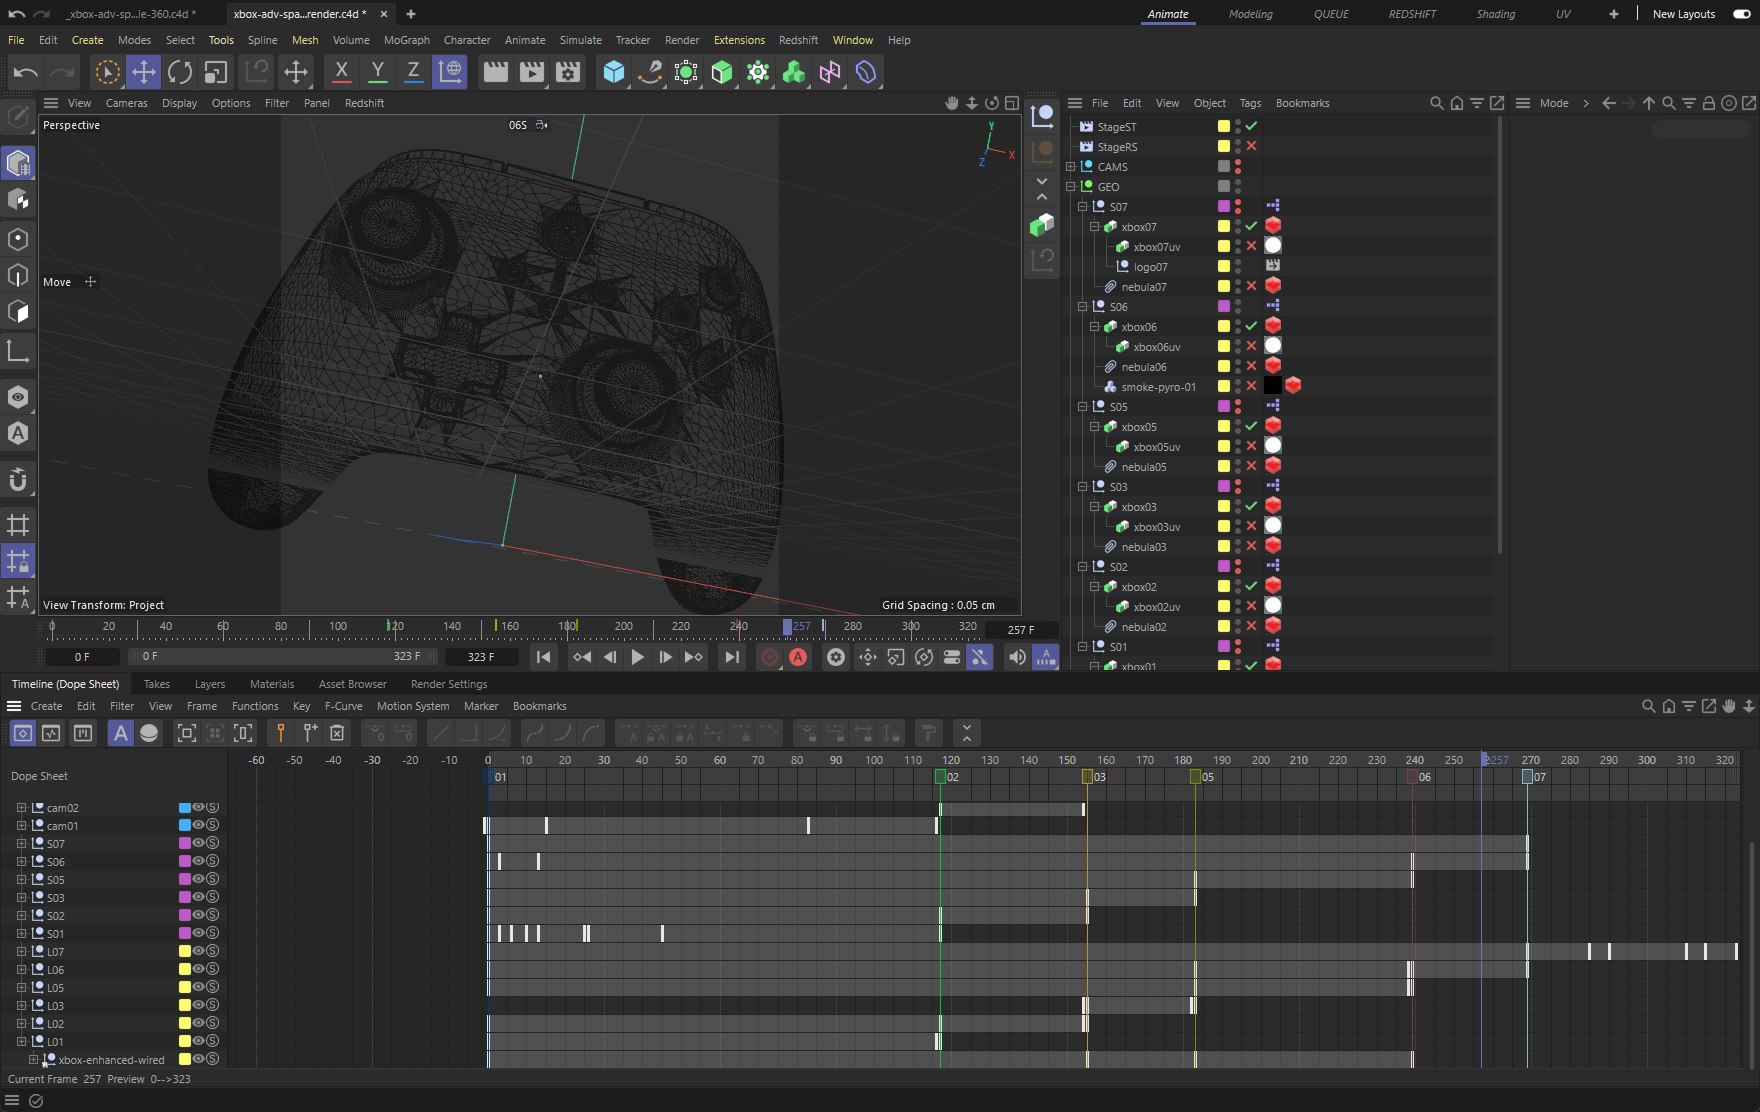Toggle visibility eye for cam02 track
The image size is (1760, 1112).
tap(198, 807)
